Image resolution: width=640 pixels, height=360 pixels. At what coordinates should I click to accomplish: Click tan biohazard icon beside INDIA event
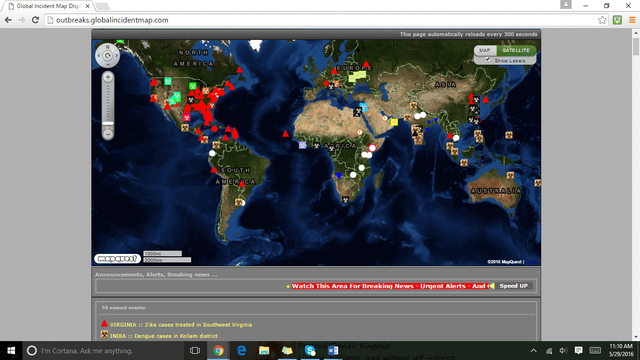click(x=104, y=334)
